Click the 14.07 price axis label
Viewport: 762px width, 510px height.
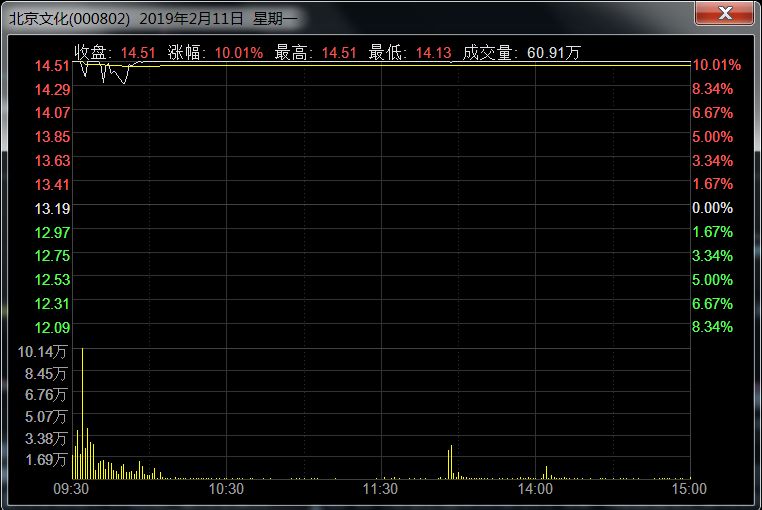point(52,113)
